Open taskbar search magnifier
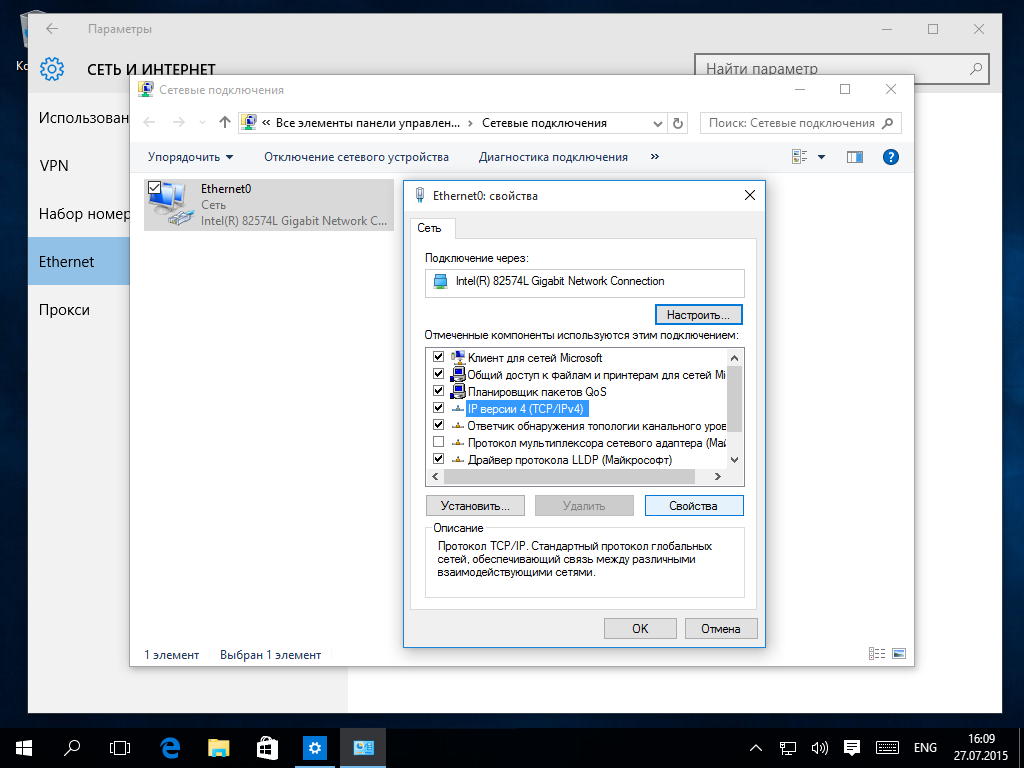Viewport: 1024px width, 768px height. tap(72, 748)
